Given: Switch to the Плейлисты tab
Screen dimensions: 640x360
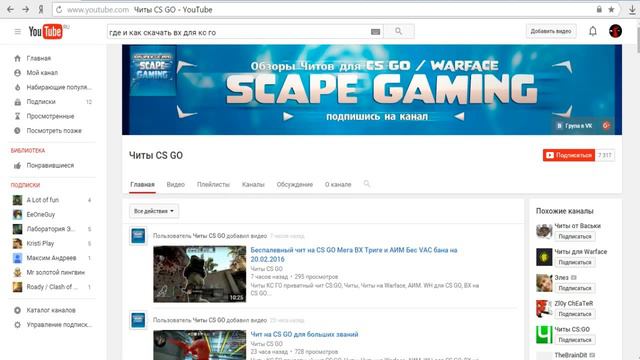Looking at the screenshot, I should click(213, 184).
